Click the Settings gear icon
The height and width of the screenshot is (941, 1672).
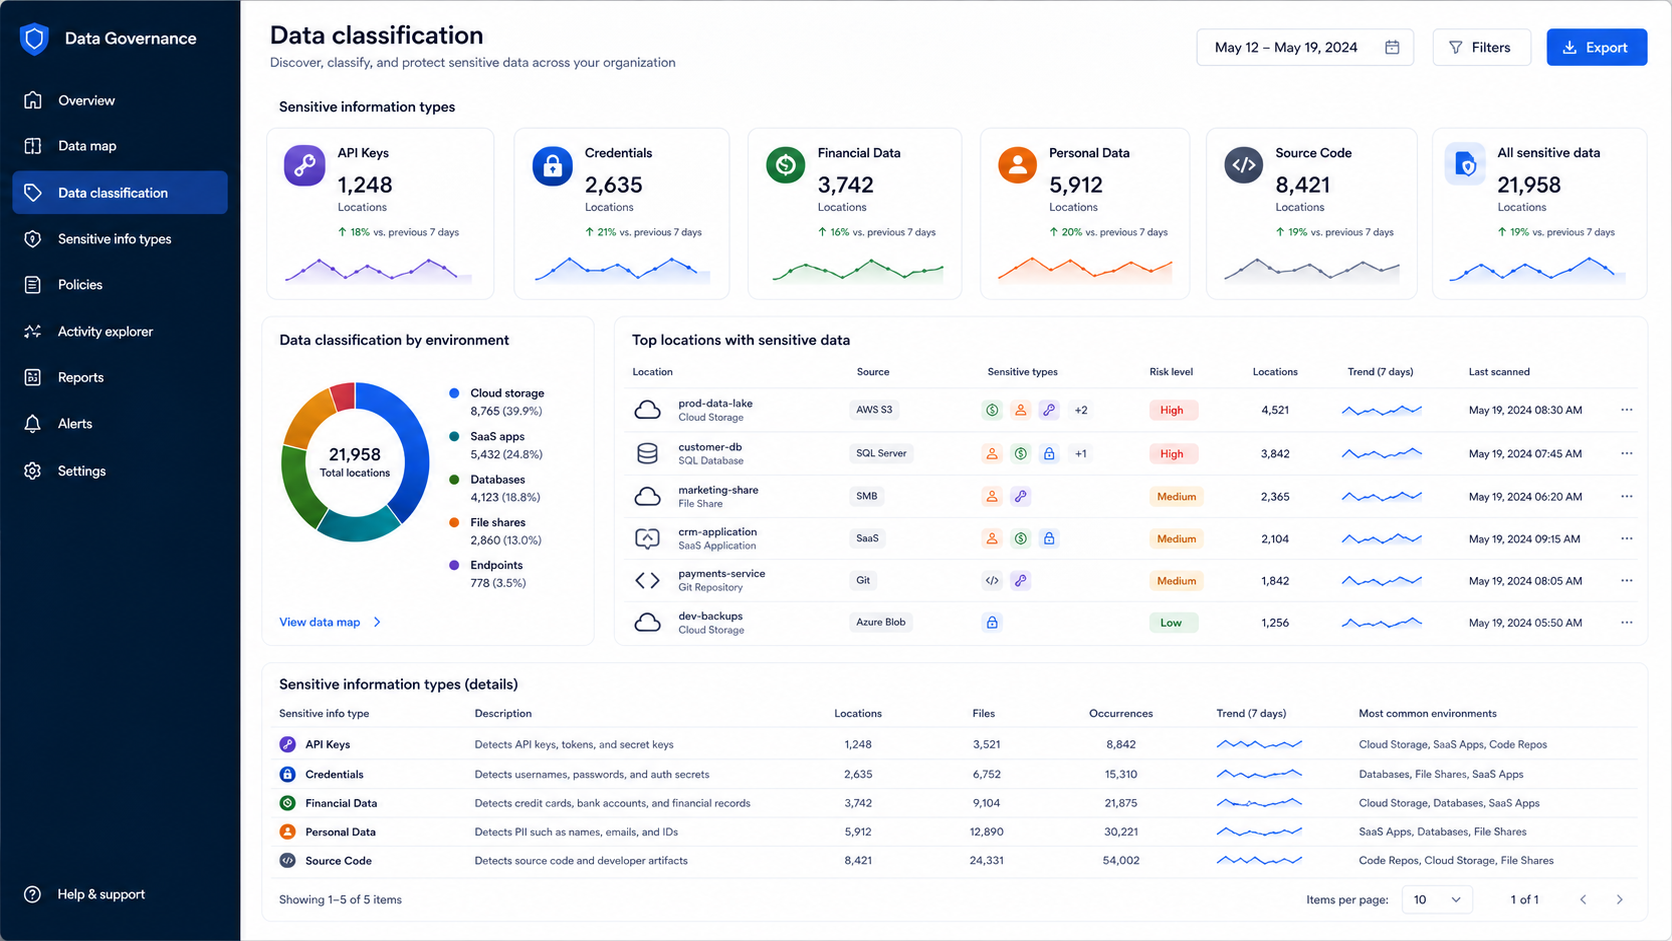tap(33, 471)
